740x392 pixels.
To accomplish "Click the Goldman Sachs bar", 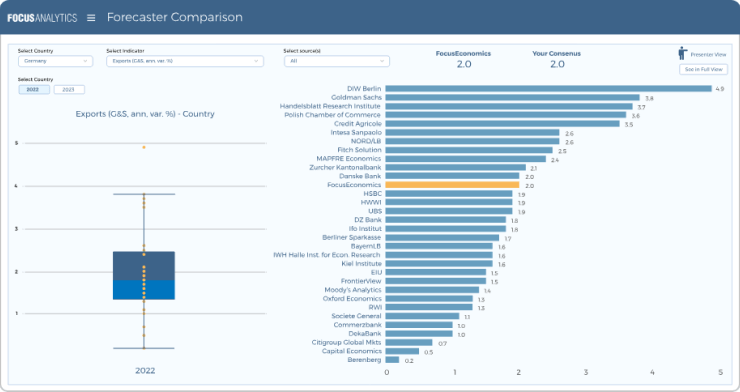I will [513, 98].
